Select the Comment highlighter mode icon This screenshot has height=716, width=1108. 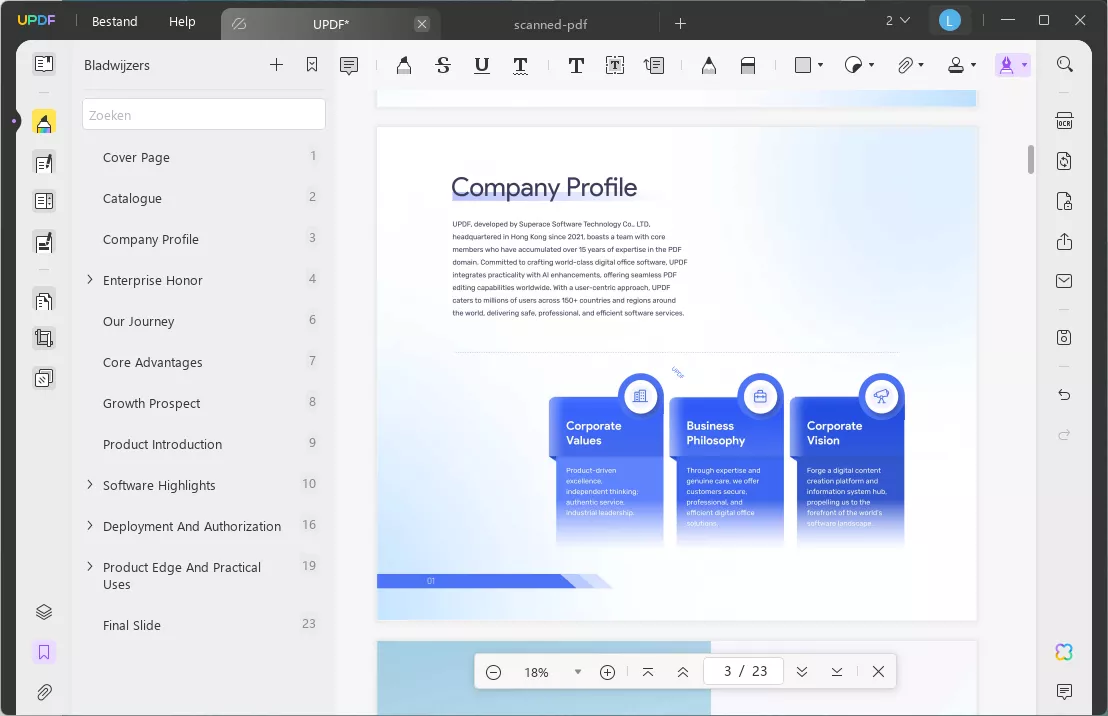(x=44, y=123)
